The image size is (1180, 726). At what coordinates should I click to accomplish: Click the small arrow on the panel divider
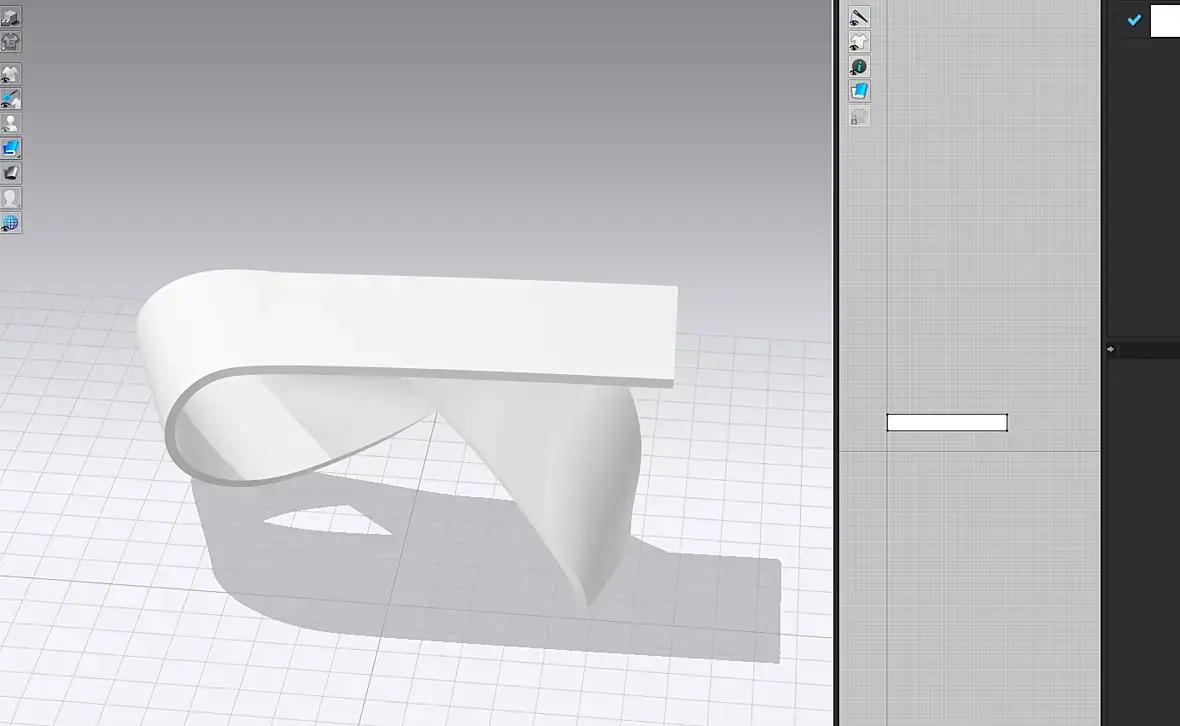[x=1110, y=349]
